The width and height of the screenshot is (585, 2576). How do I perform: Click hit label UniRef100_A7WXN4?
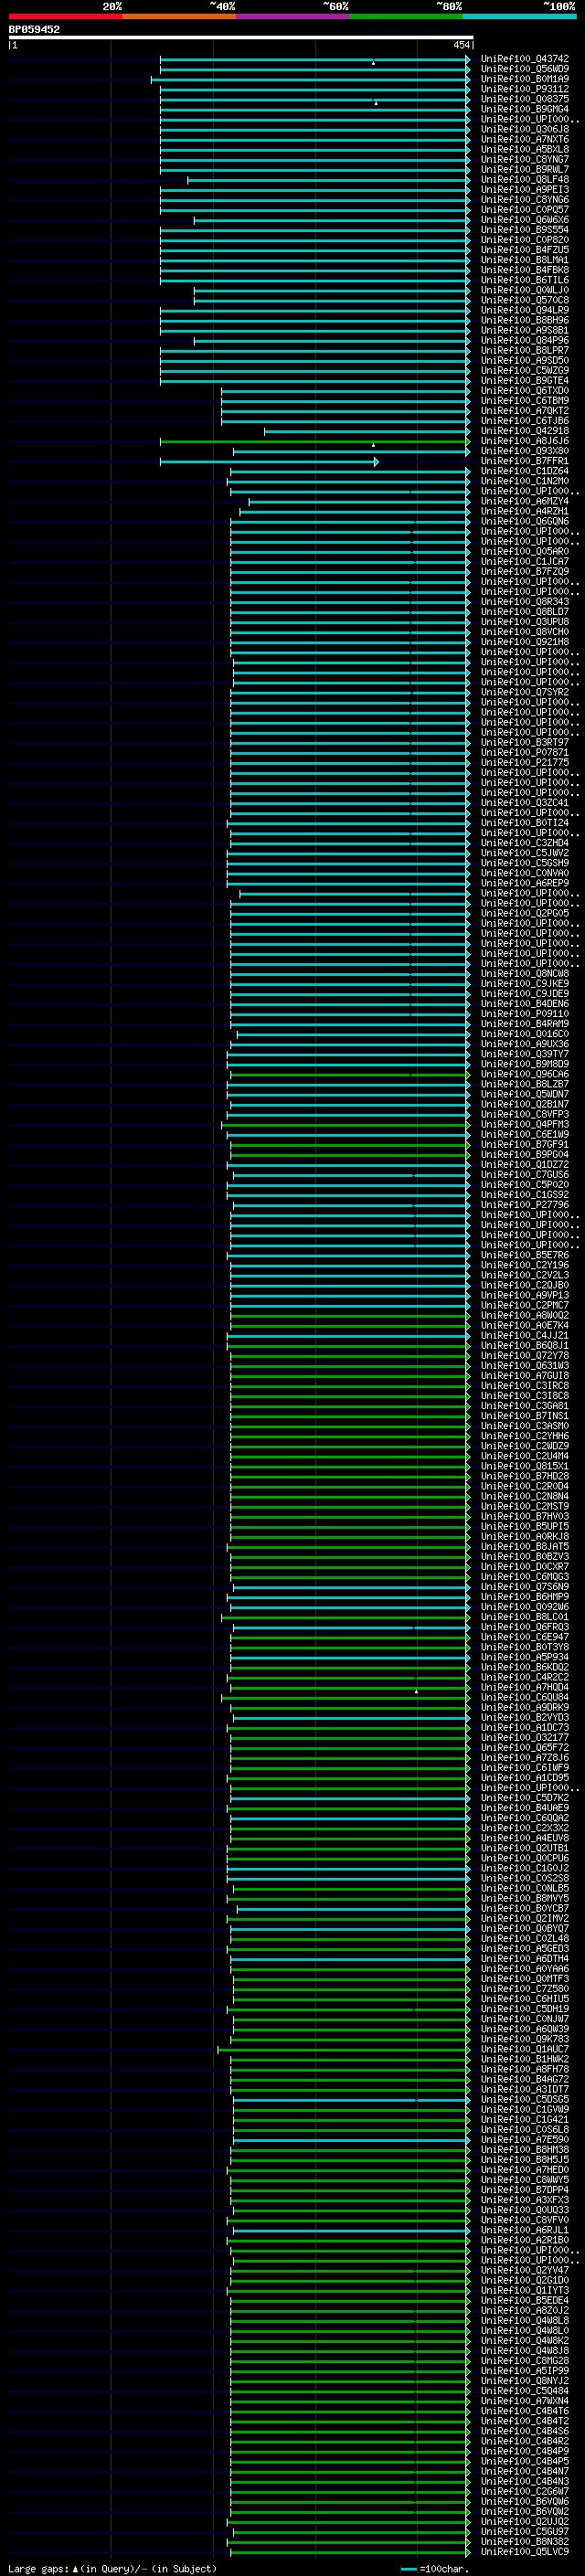pyautogui.click(x=525, y=2401)
